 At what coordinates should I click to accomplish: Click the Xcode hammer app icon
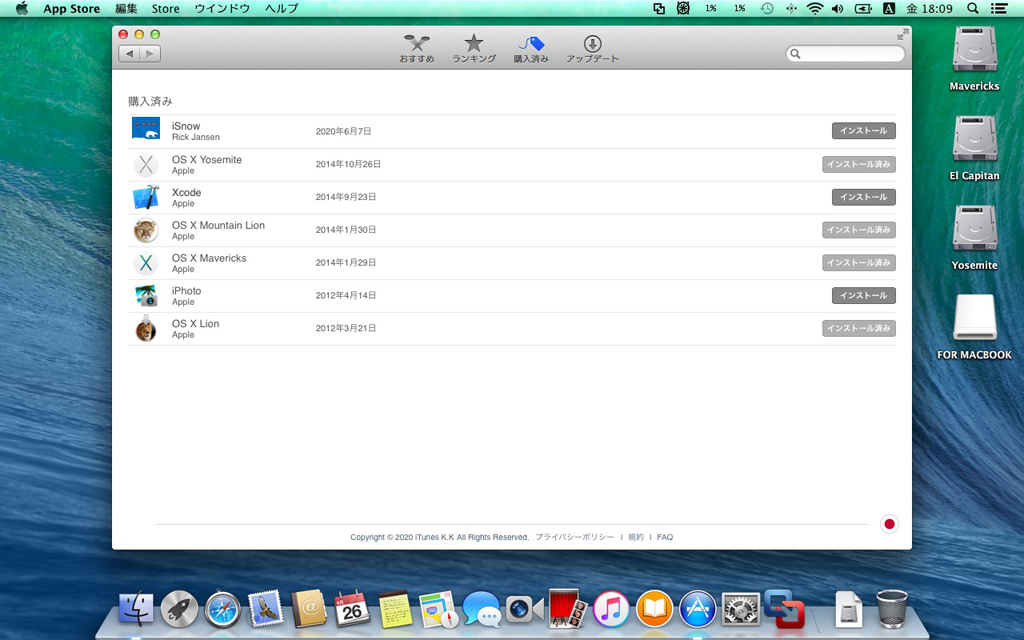pyautogui.click(x=146, y=197)
